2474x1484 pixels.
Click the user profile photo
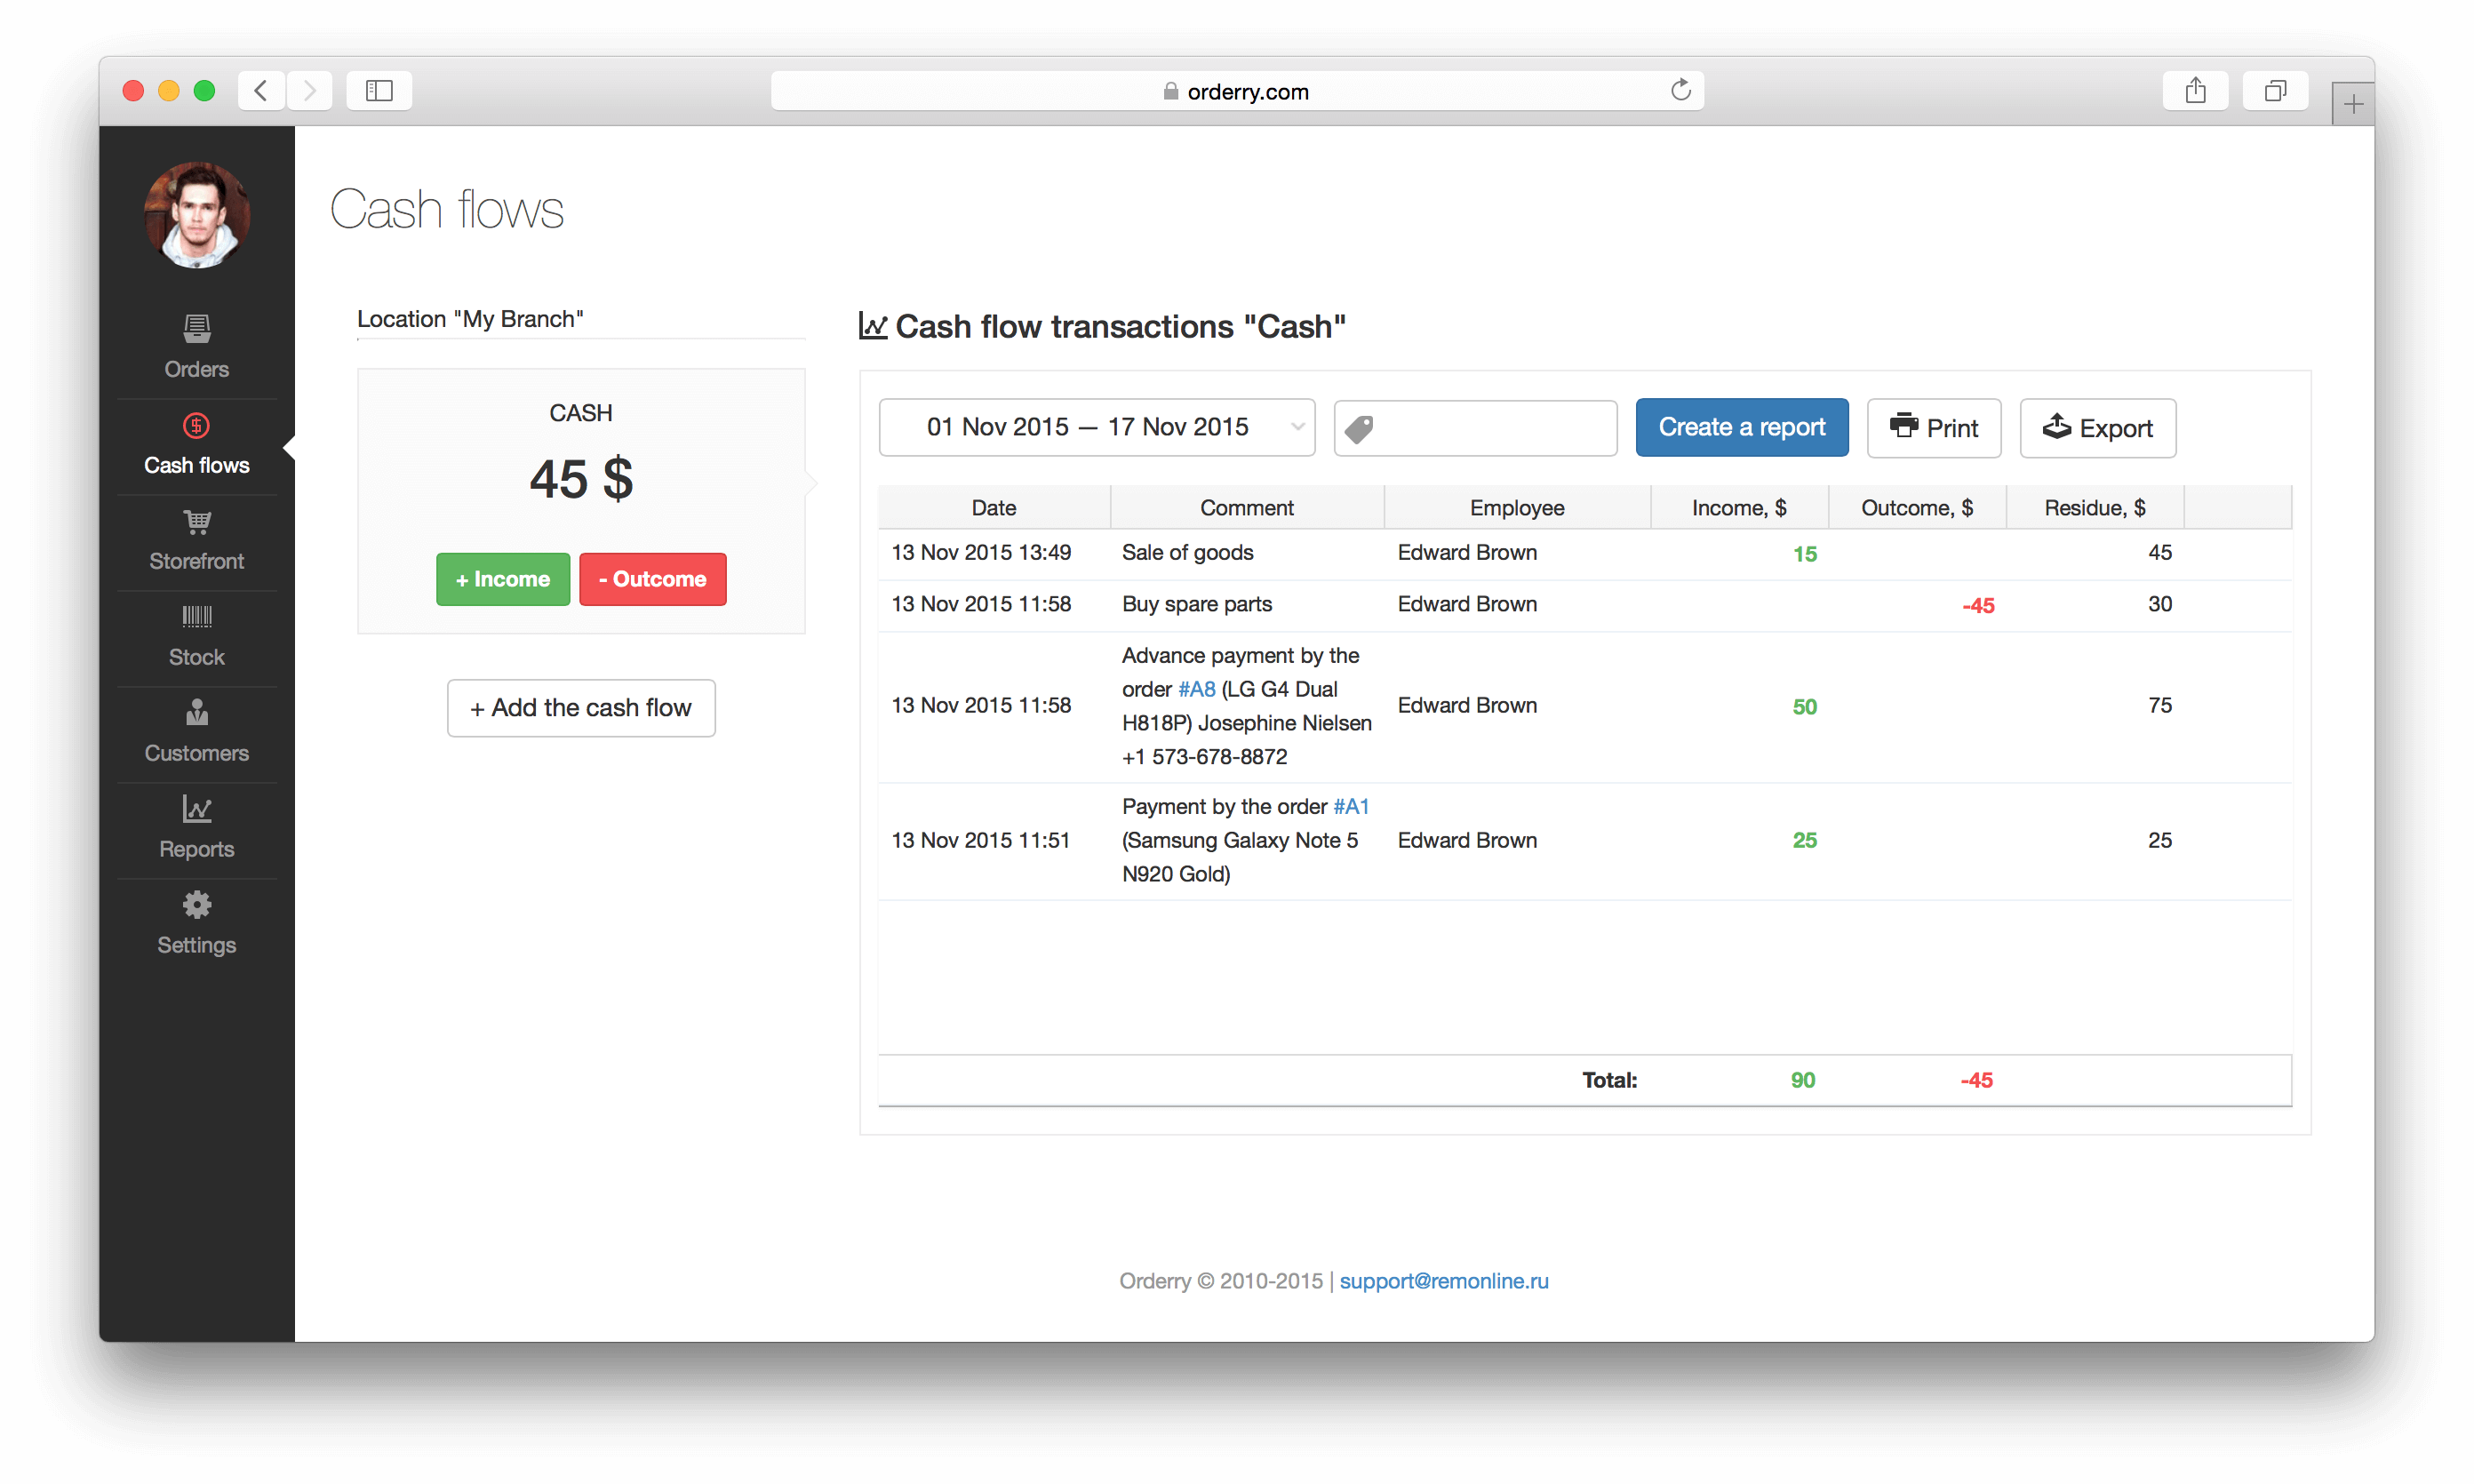click(x=196, y=214)
